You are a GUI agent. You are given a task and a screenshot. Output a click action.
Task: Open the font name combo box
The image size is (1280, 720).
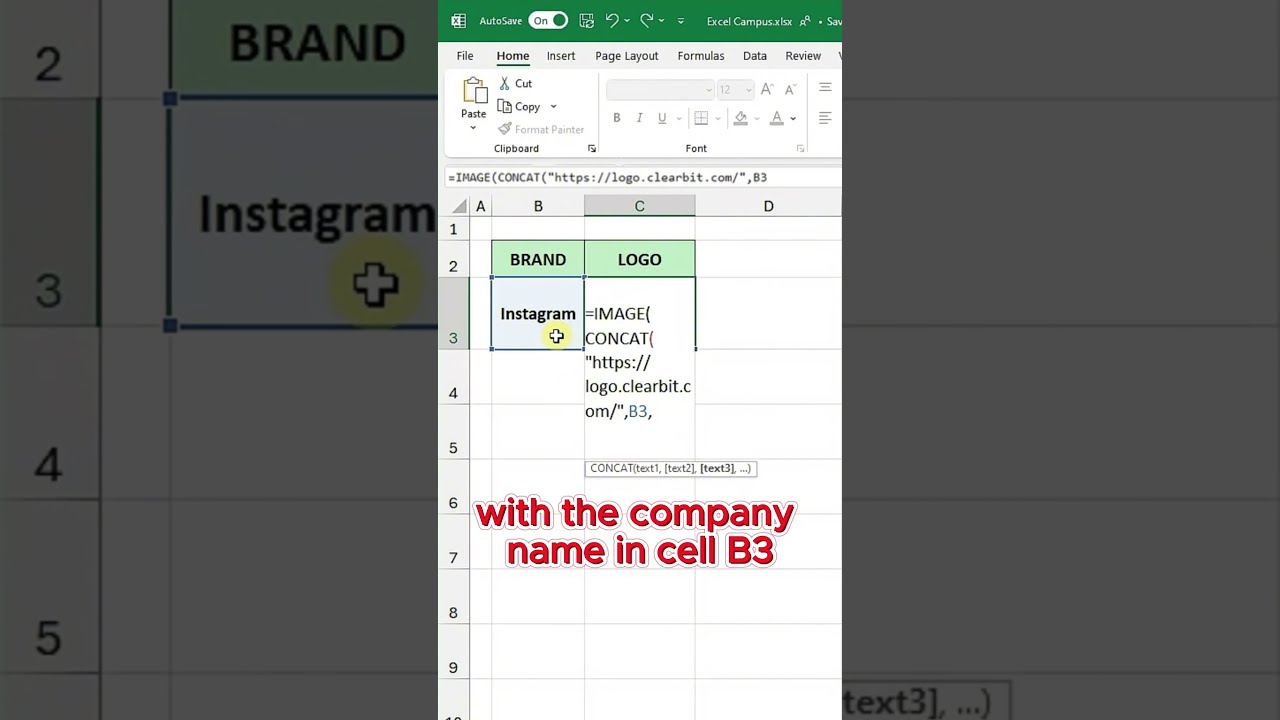coord(660,90)
